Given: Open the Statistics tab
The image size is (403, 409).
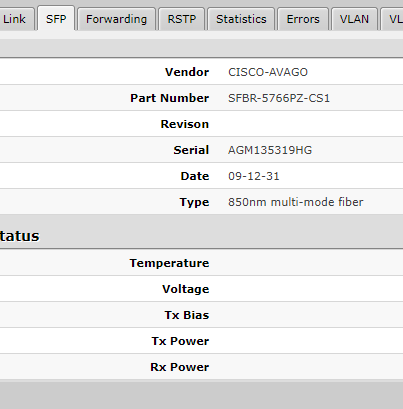Looking at the screenshot, I should (241, 19).
